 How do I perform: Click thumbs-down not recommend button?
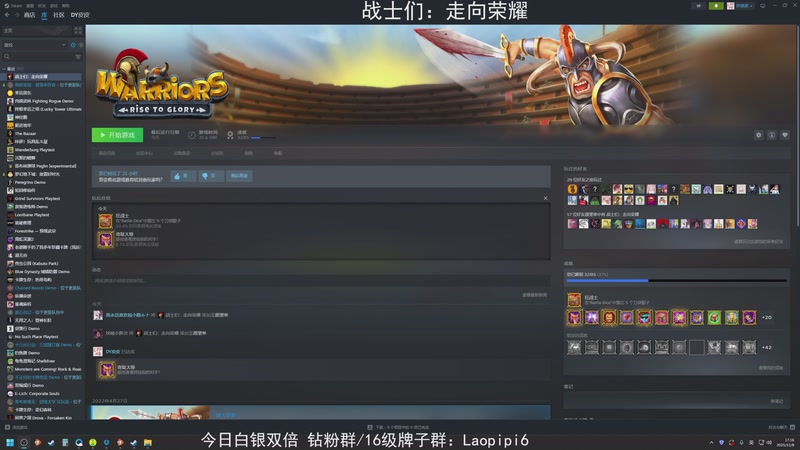[x=210, y=176]
